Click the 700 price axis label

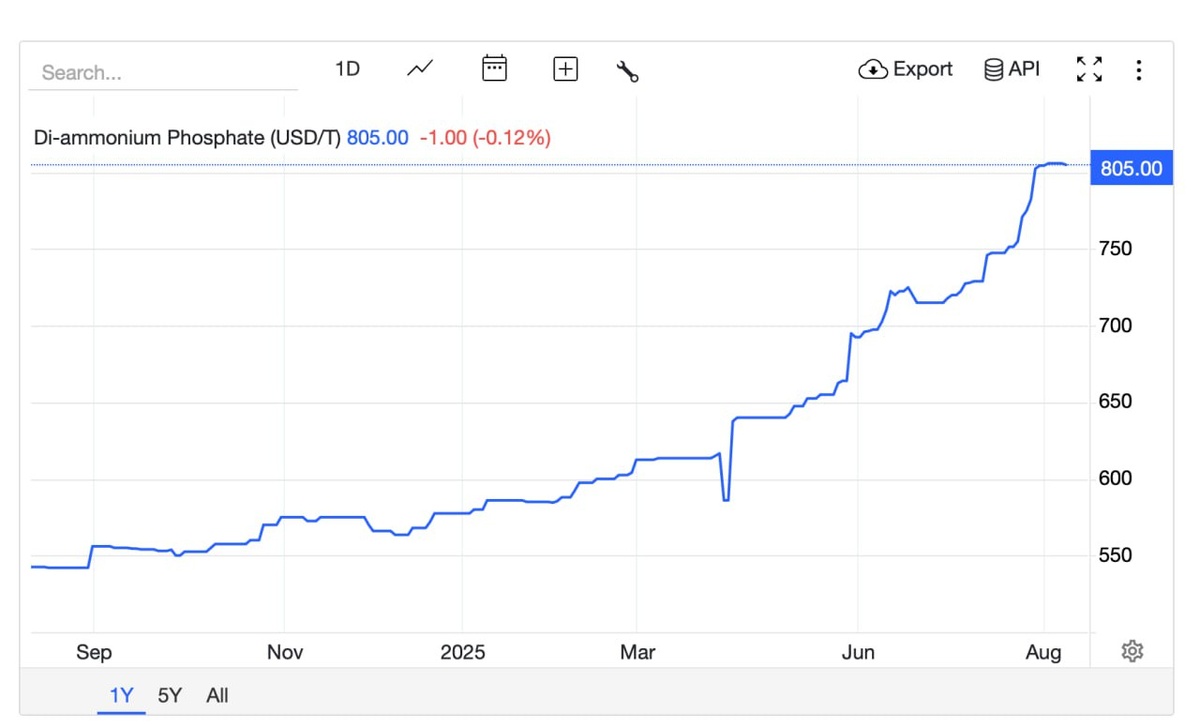coord(1115,326)
